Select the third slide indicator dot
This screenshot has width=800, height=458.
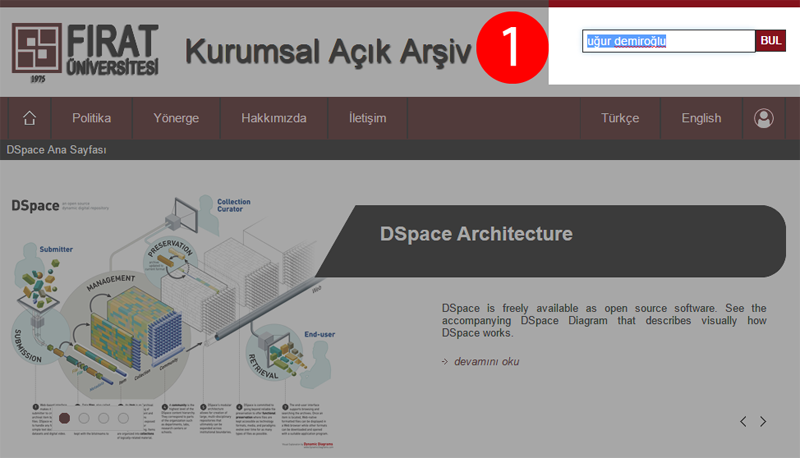(104, 418)
